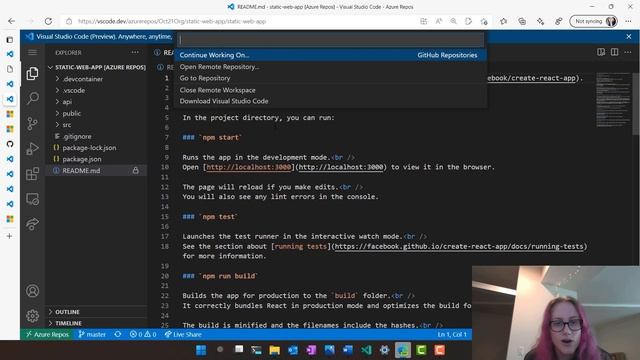The image size is (640, 360).
Task: Open editor more actions ellipsis
Action: click(x=628, y=52)
